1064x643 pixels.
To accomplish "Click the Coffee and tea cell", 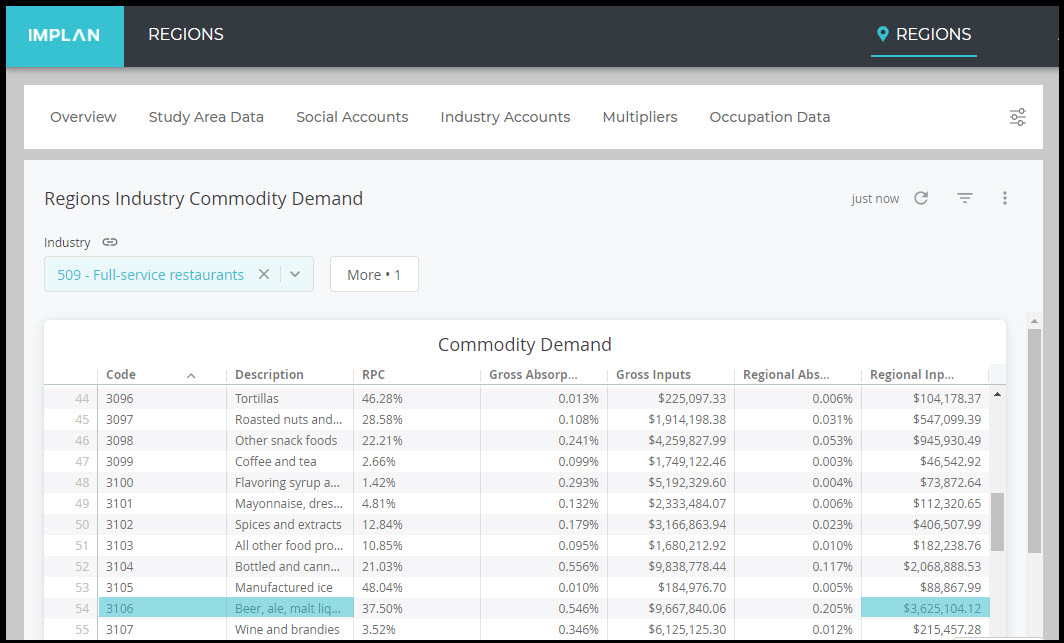I will point(290,461).
